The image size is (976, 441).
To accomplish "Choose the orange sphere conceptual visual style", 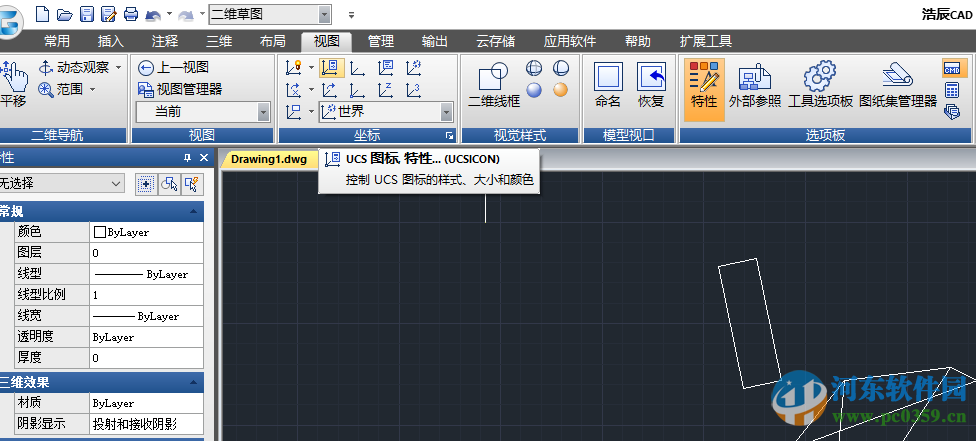I will (x=561, y=90).
